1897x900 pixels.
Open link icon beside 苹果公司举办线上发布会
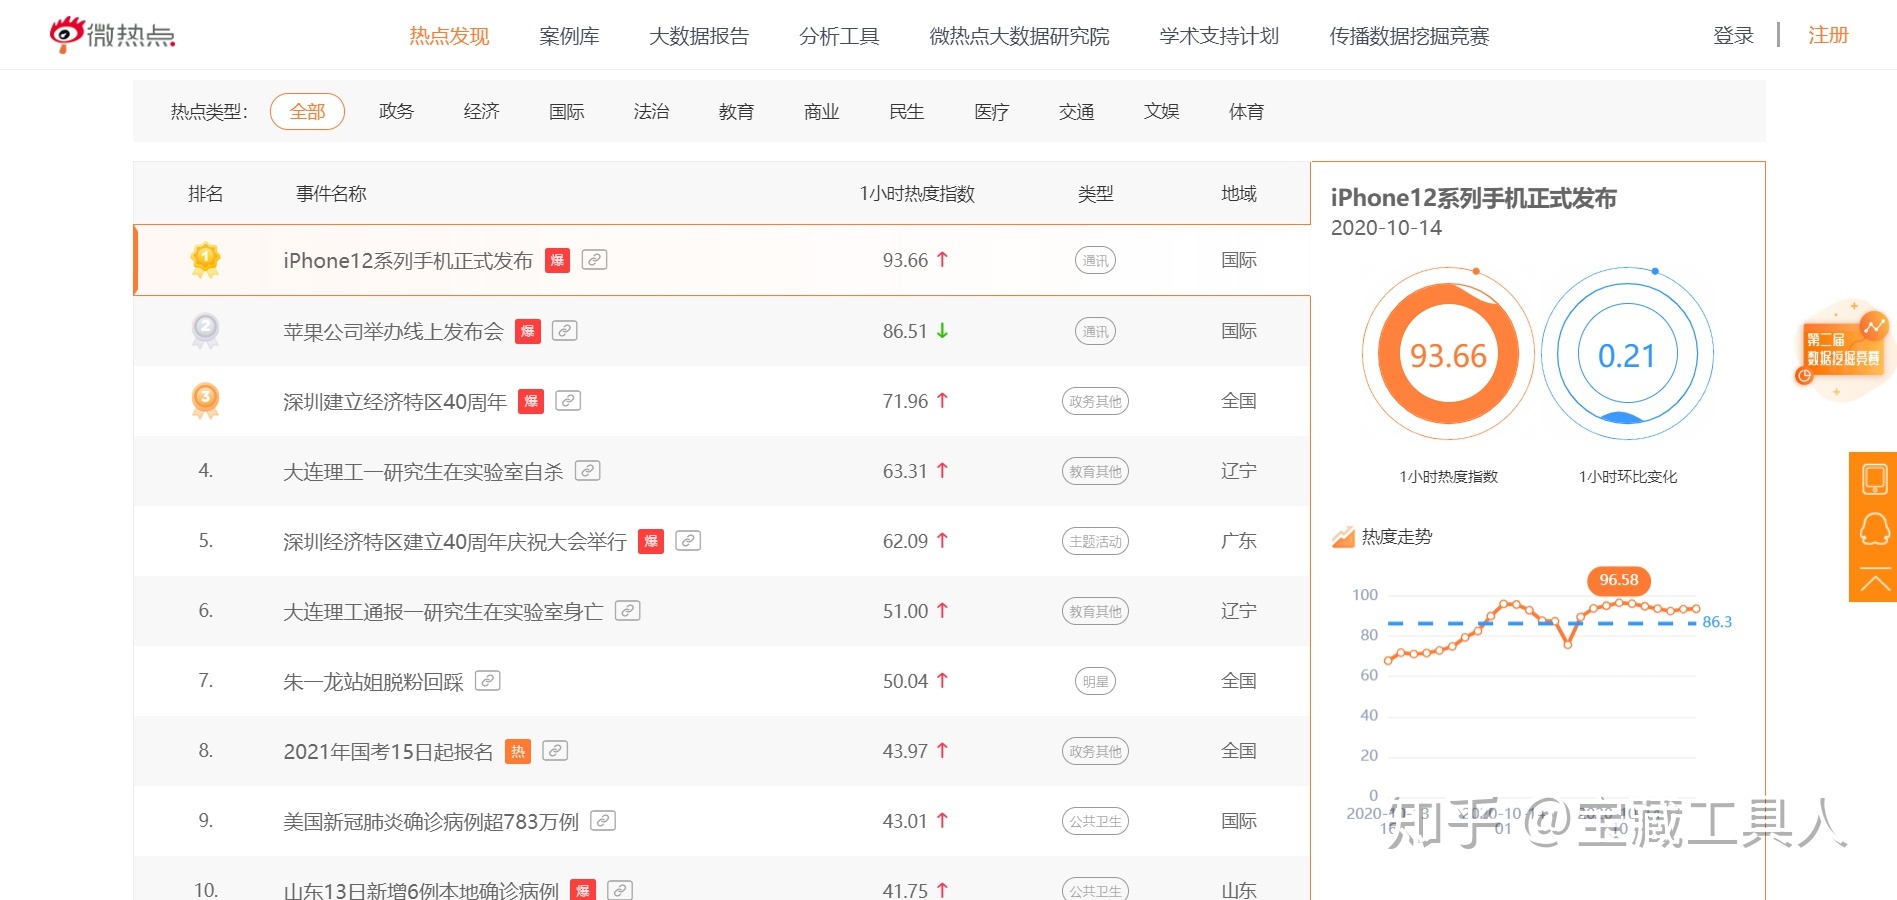(x=565, y=331)
